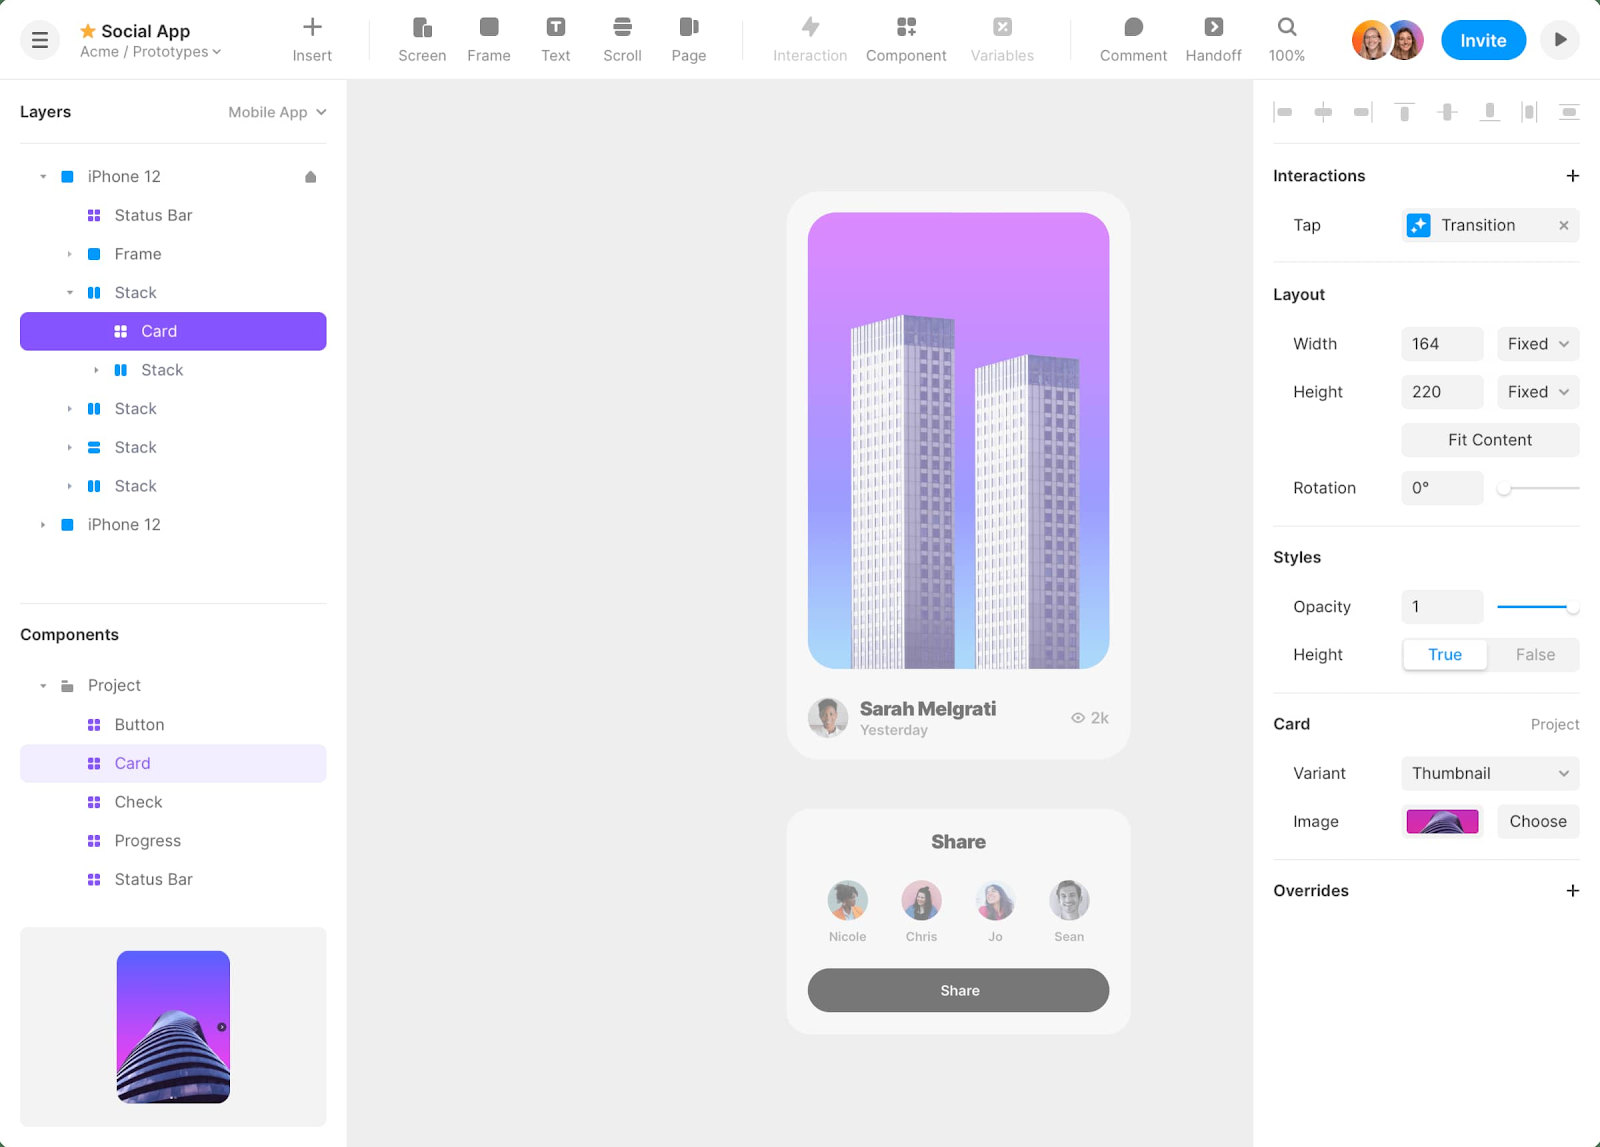Select the Screen tool
The height and width of the screenshot is (1147, 1600).
422,39
